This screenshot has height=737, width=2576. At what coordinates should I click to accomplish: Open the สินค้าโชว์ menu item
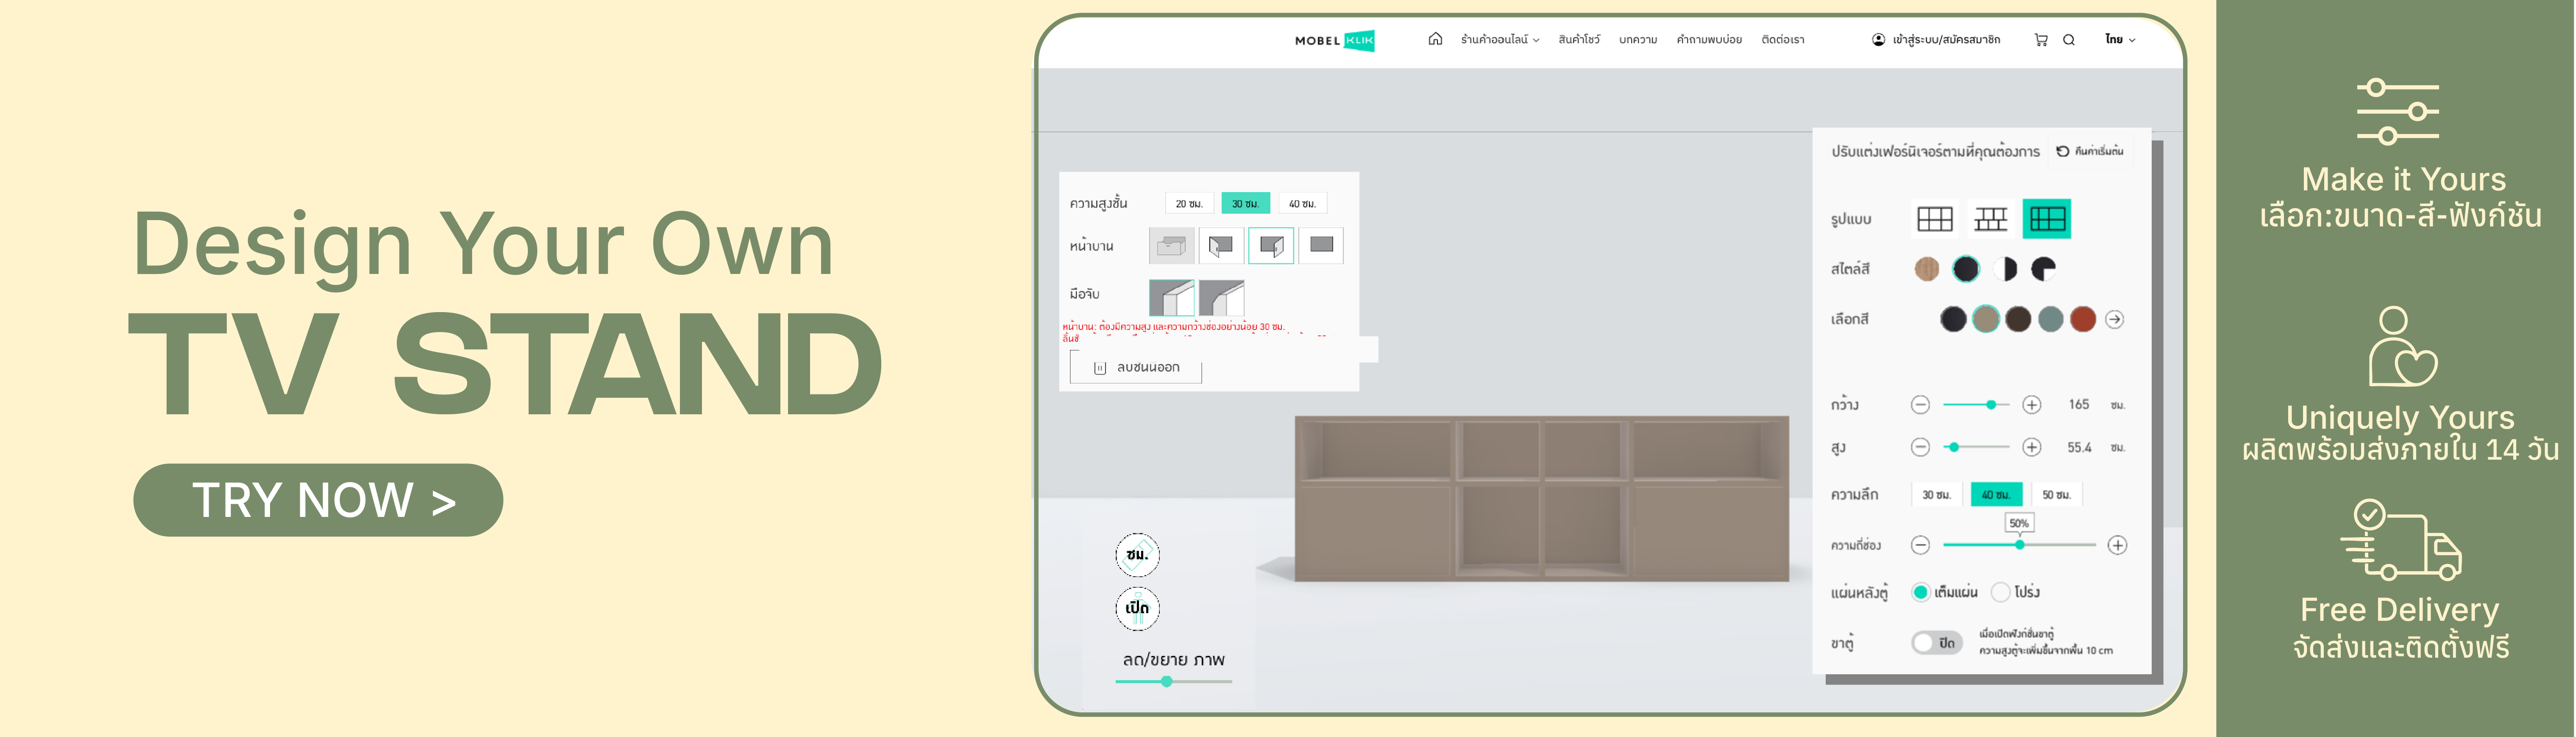(x=1578, y=40)
